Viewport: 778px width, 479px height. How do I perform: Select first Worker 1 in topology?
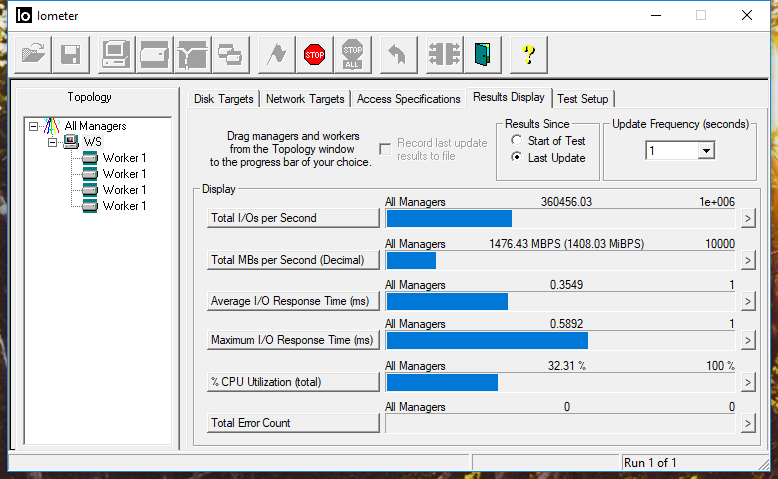pyautogui.click(x=124, y=158)
